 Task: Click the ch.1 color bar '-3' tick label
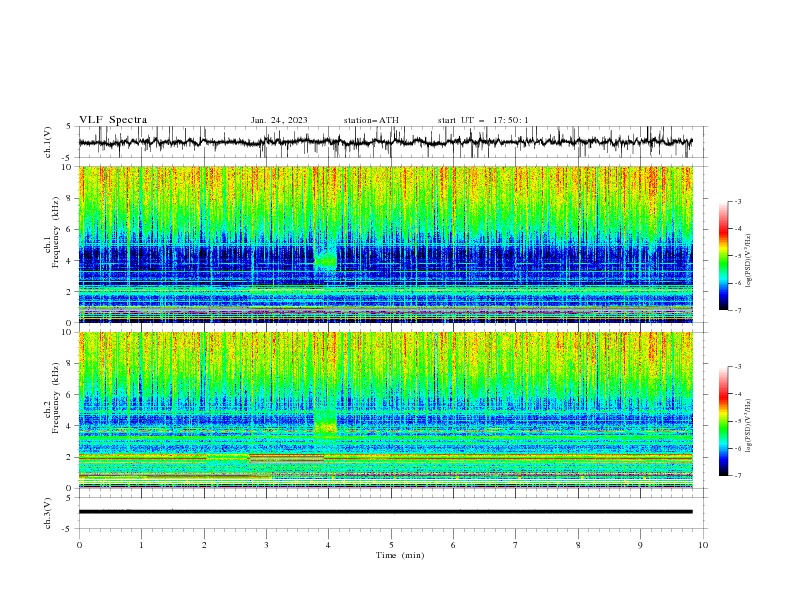pyautogui.click(x=737, y=201)
